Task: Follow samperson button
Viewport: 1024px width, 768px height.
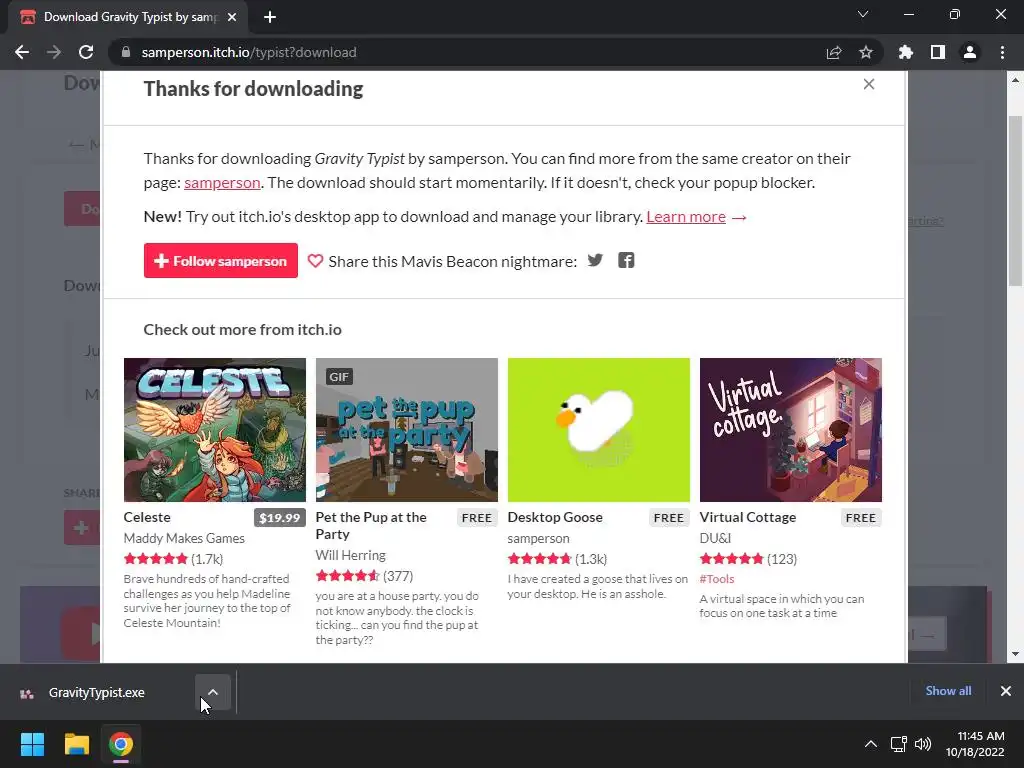Action: coord(221,261)
